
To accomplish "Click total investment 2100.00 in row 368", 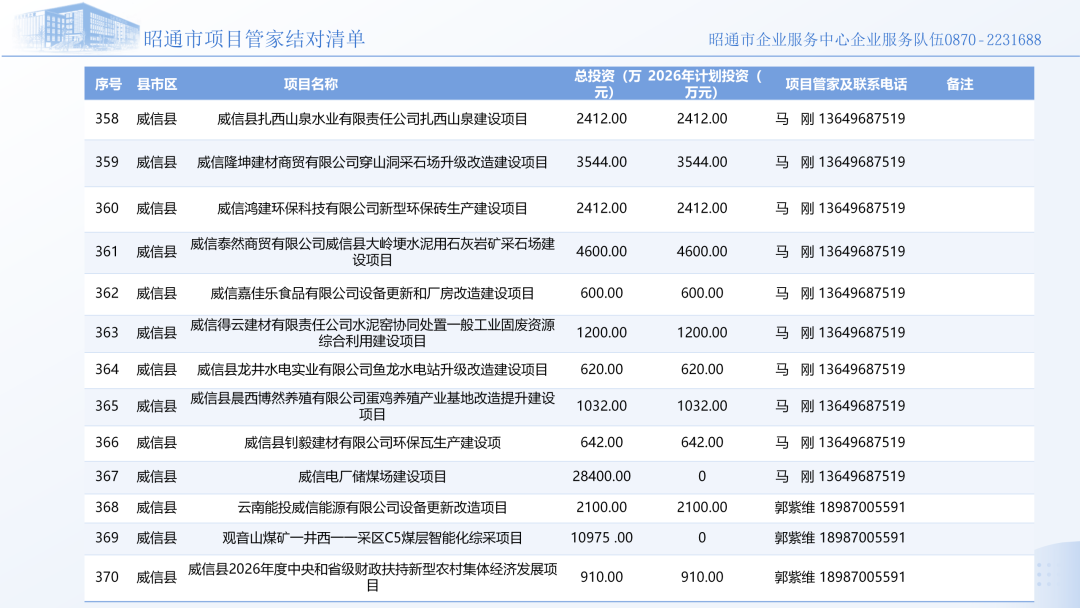I will pos(601,507).
